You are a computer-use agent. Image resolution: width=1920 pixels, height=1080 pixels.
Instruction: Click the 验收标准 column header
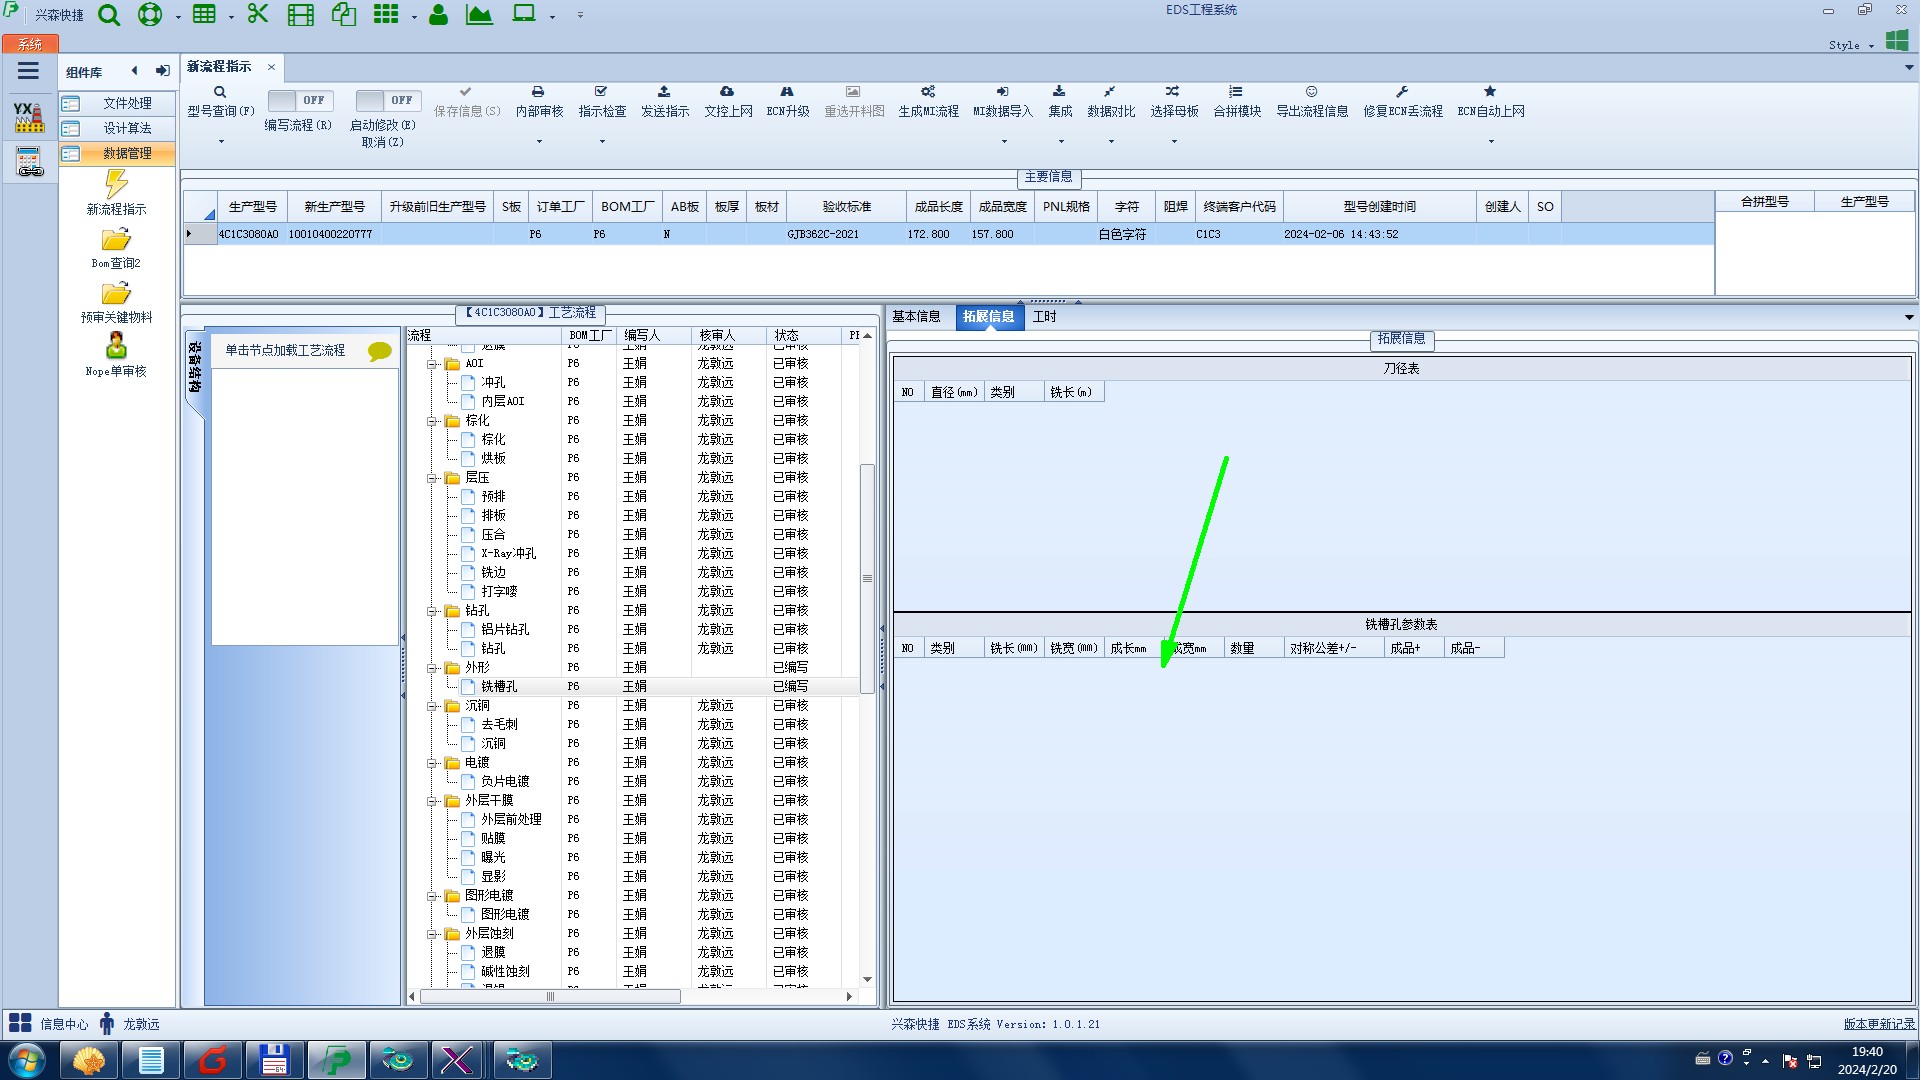pos(846,206)
